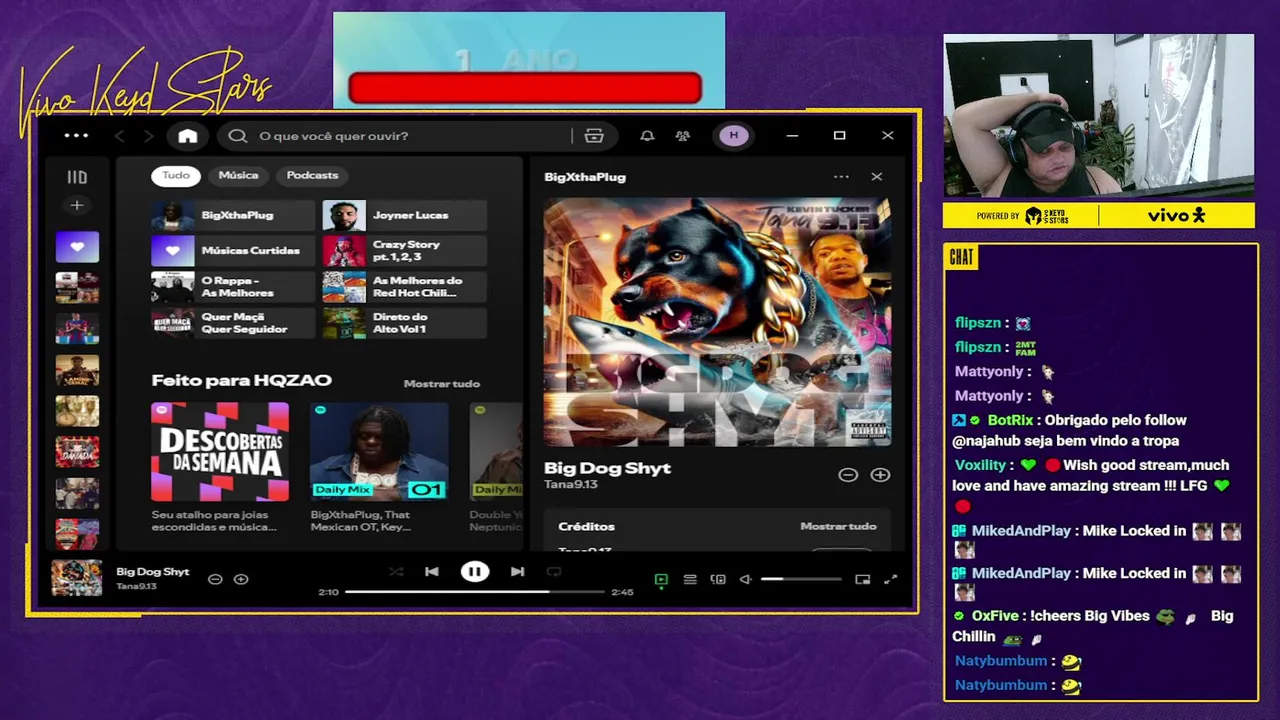The width and height of the screenshot is (1280, 720).
Task: Click username 'Voxility' in chat
Action: pos(980,465)
